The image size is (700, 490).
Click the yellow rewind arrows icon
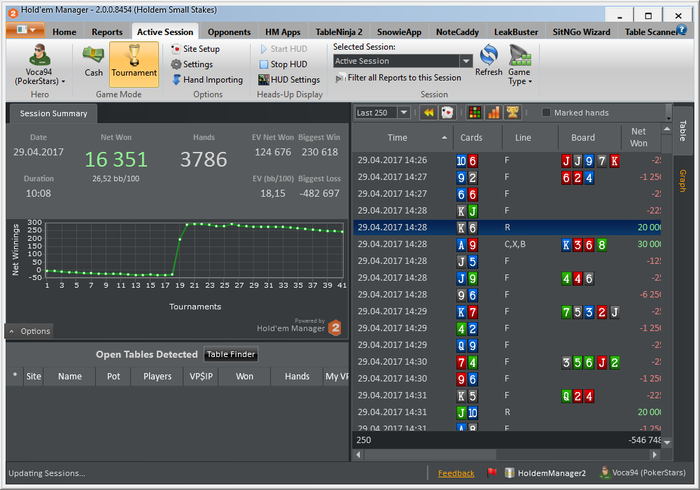(429, 113)
